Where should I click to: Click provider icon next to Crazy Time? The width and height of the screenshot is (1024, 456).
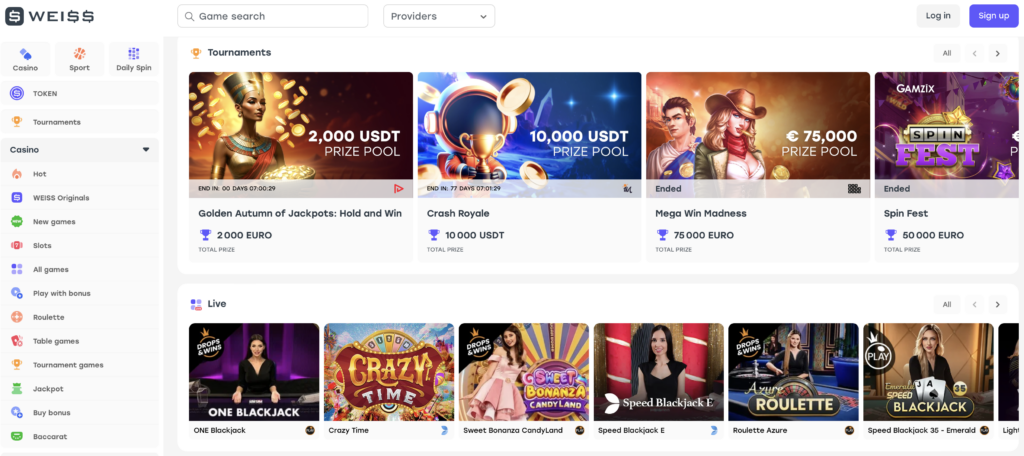(x=445, y=431)
